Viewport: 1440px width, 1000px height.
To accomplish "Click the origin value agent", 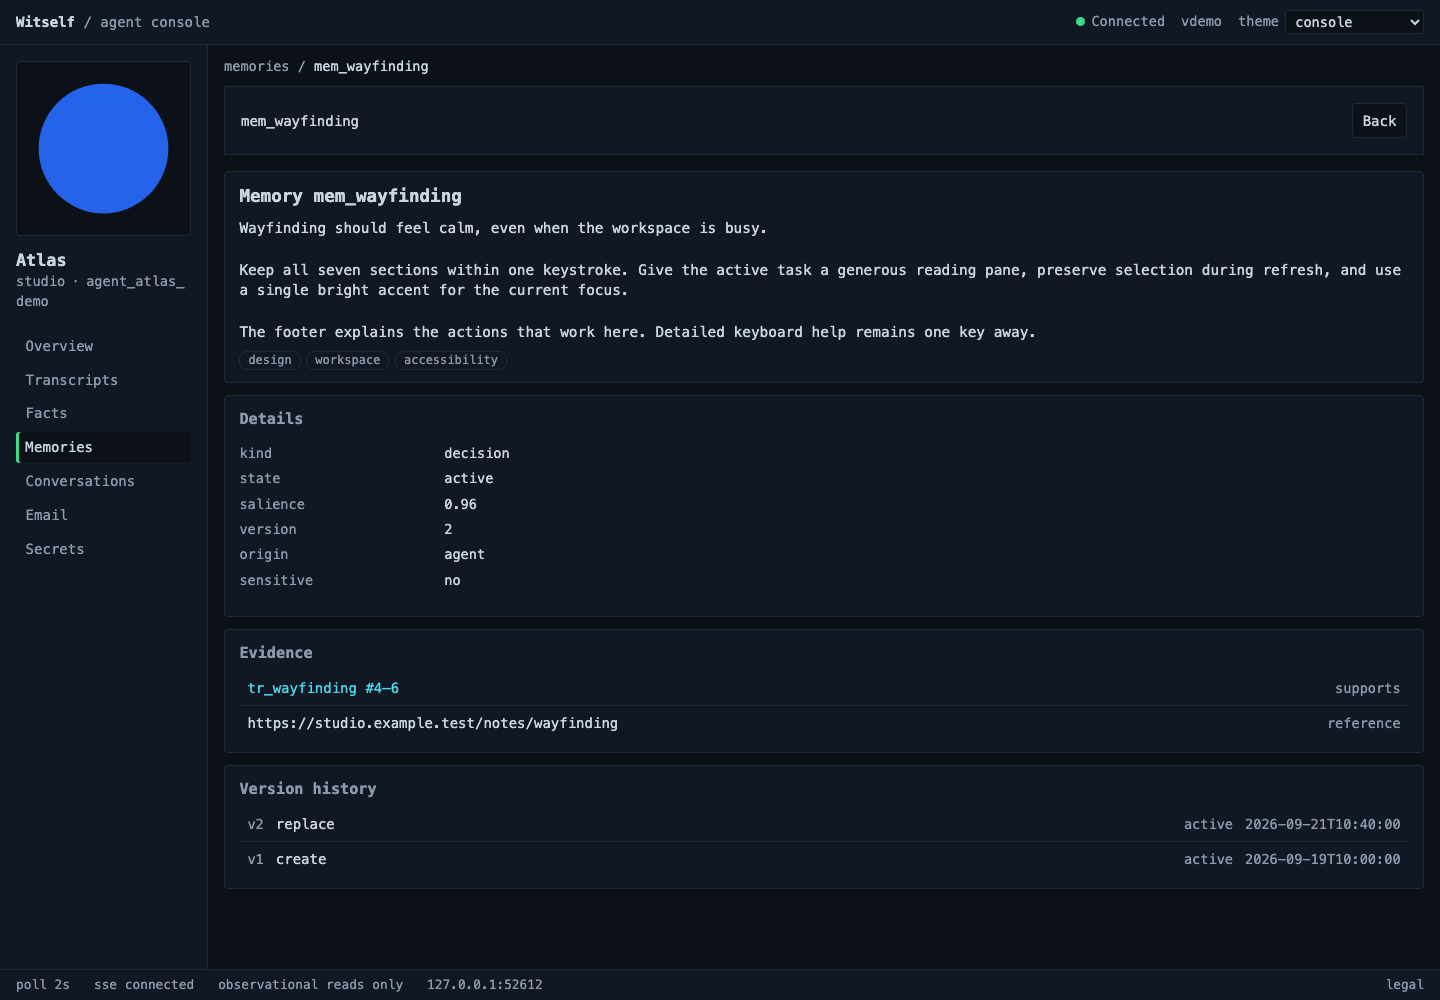I will tap(464, 554).
